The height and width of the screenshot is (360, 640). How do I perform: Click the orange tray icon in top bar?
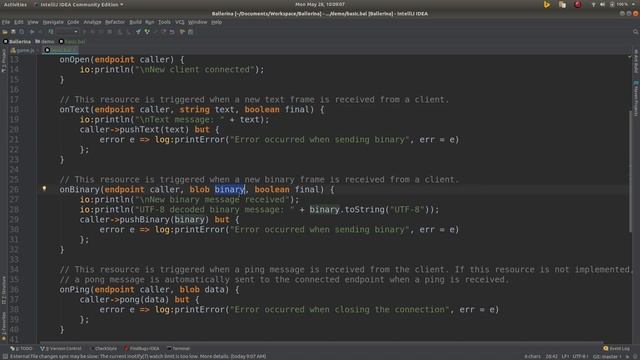(x=547, y=4)
